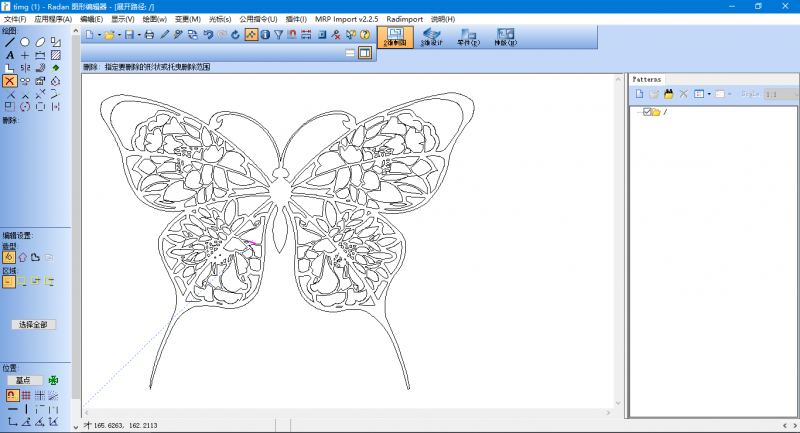Switch to 3D design mode
The width and height of the screenshot is (800, 433).
pos(431,38)
